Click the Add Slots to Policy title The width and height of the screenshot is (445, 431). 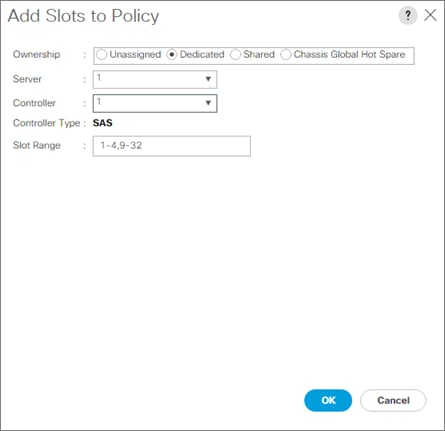83,16
